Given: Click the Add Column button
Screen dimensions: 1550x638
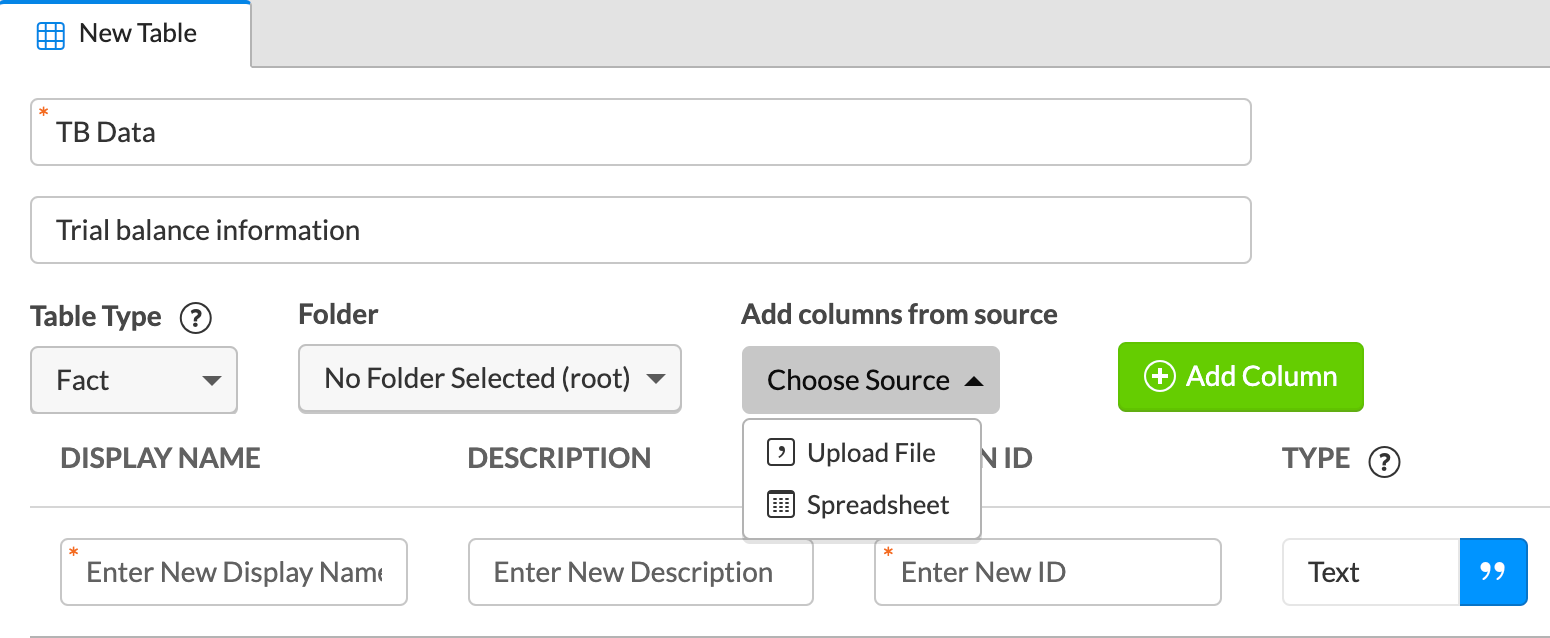Looking at the screenshot, I should 1240,377.
